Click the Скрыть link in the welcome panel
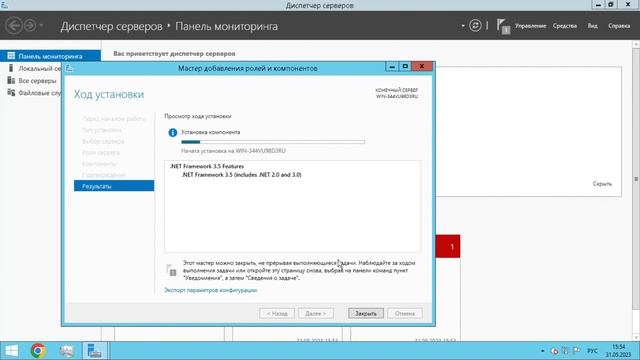 tap(602, 184)
